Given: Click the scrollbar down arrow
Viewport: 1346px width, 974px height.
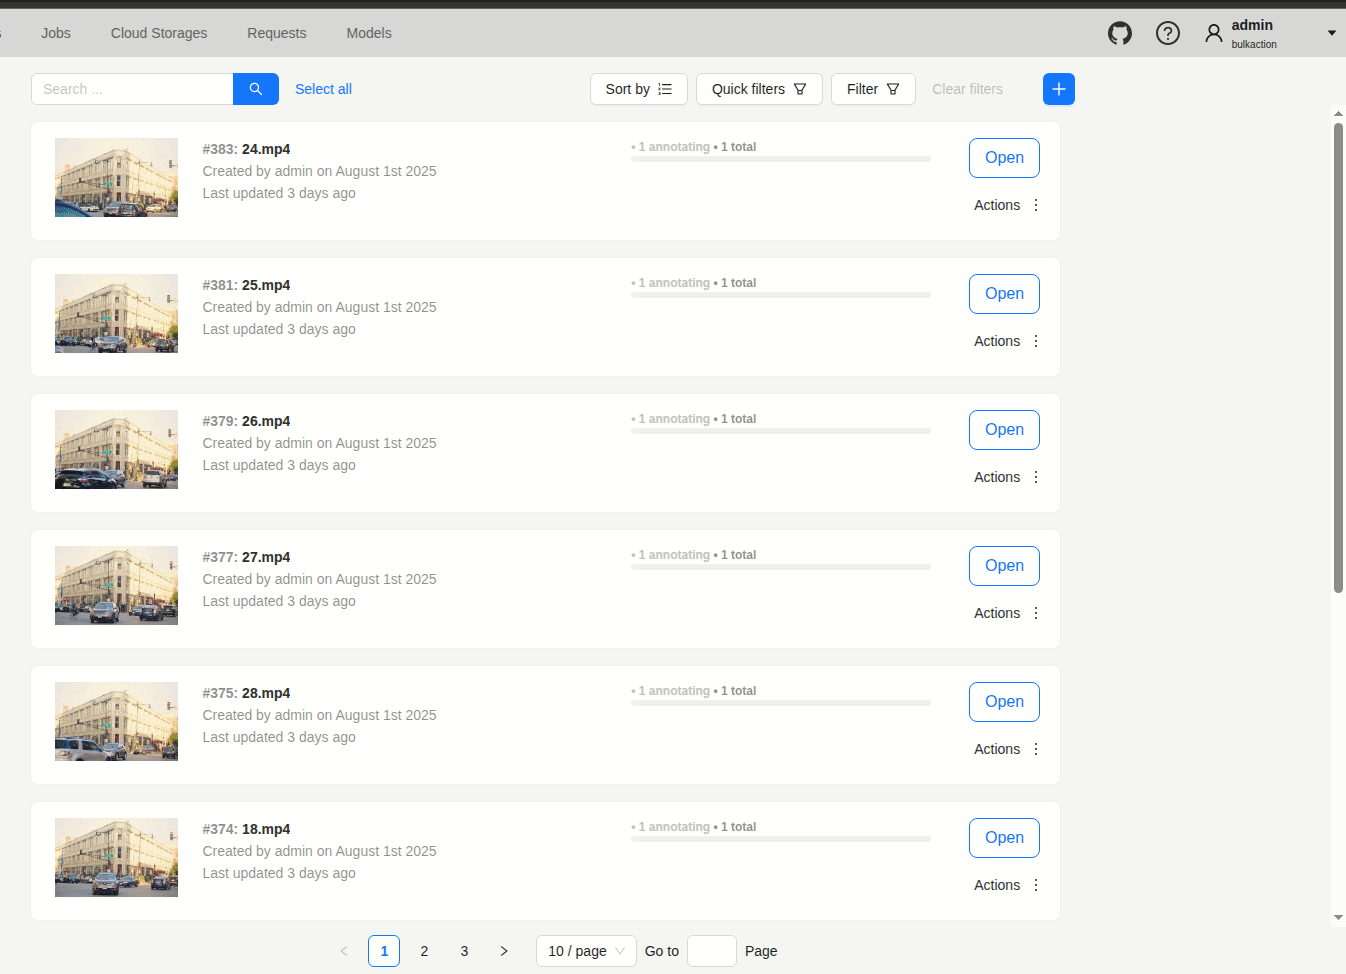Looking at the screenshot, I should click(1338, 917).
